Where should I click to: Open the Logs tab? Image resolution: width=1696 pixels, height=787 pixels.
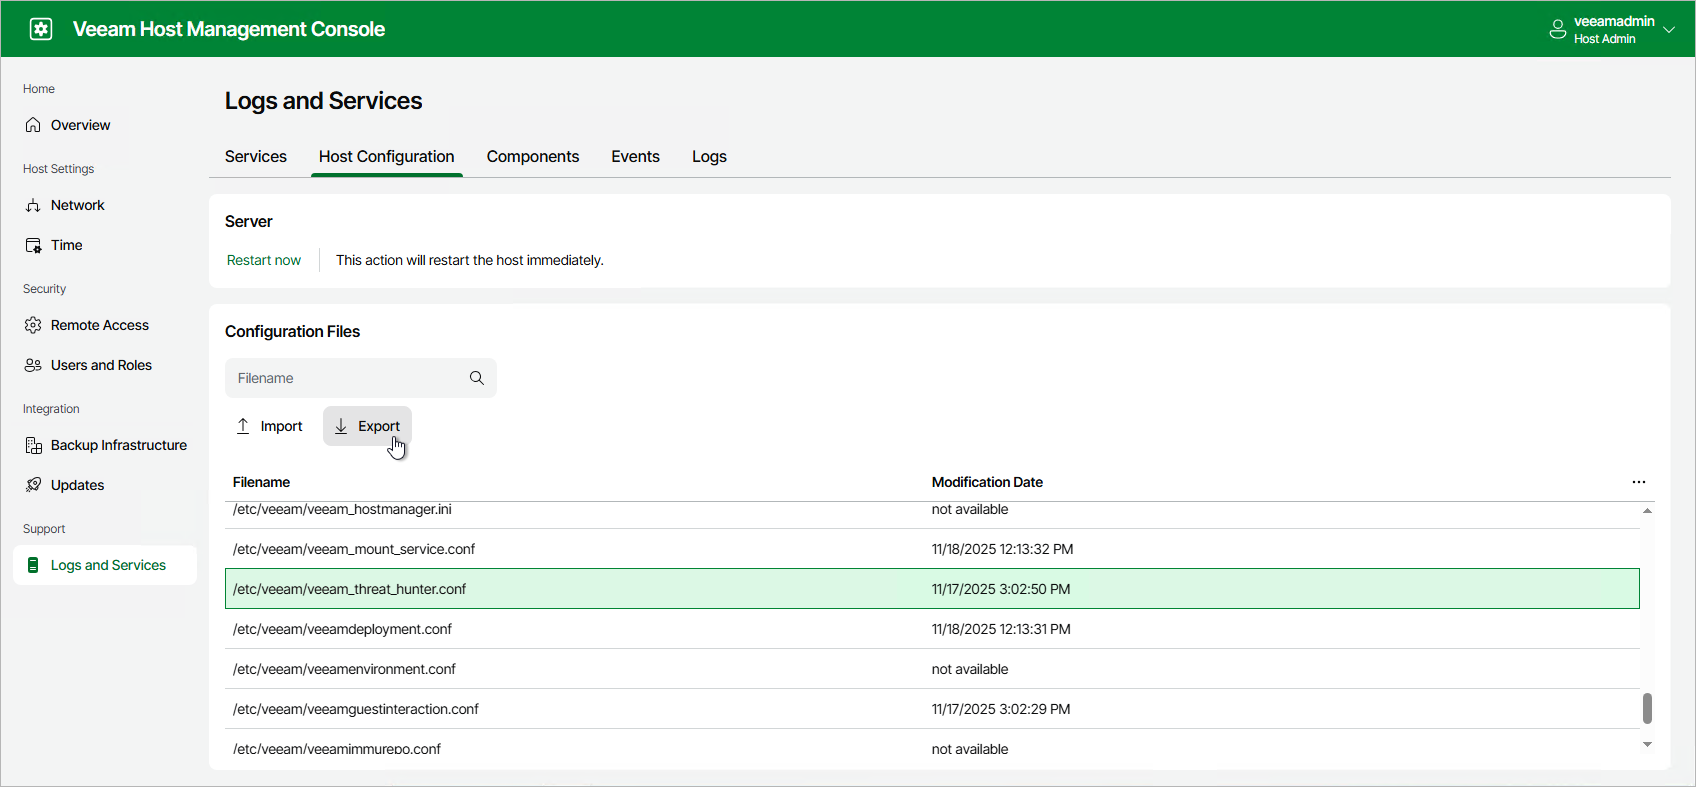click(x=709, y=157)
